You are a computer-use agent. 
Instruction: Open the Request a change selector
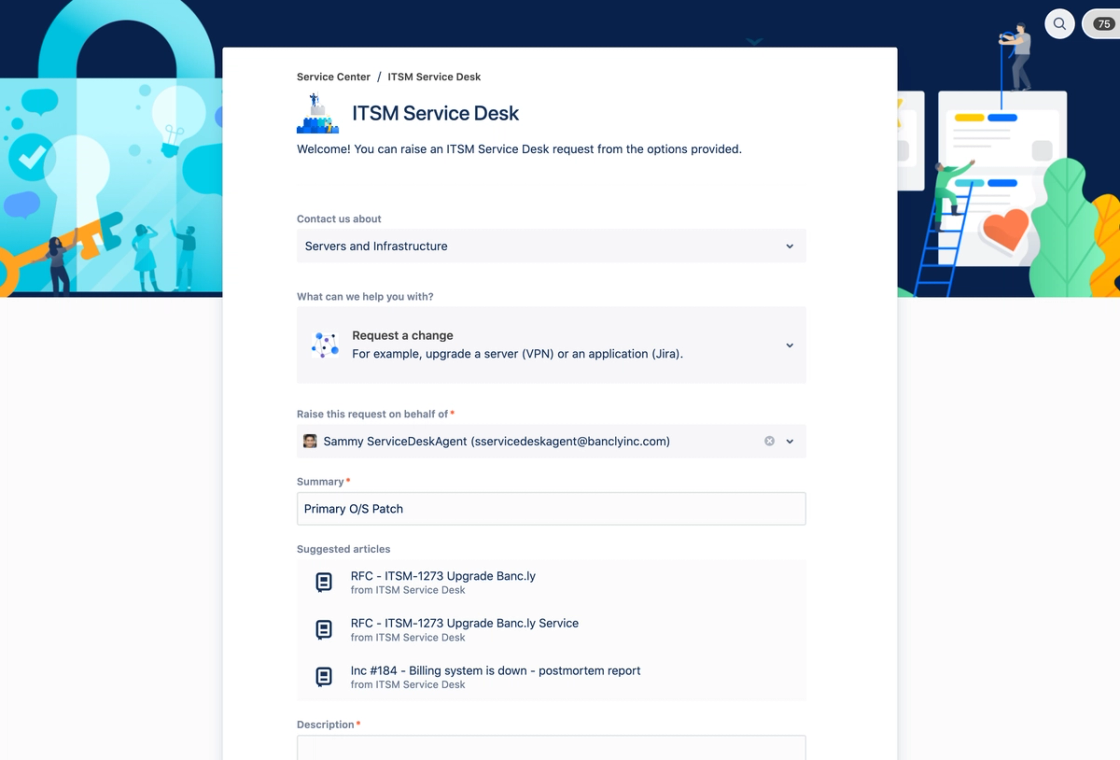[551, 345]
